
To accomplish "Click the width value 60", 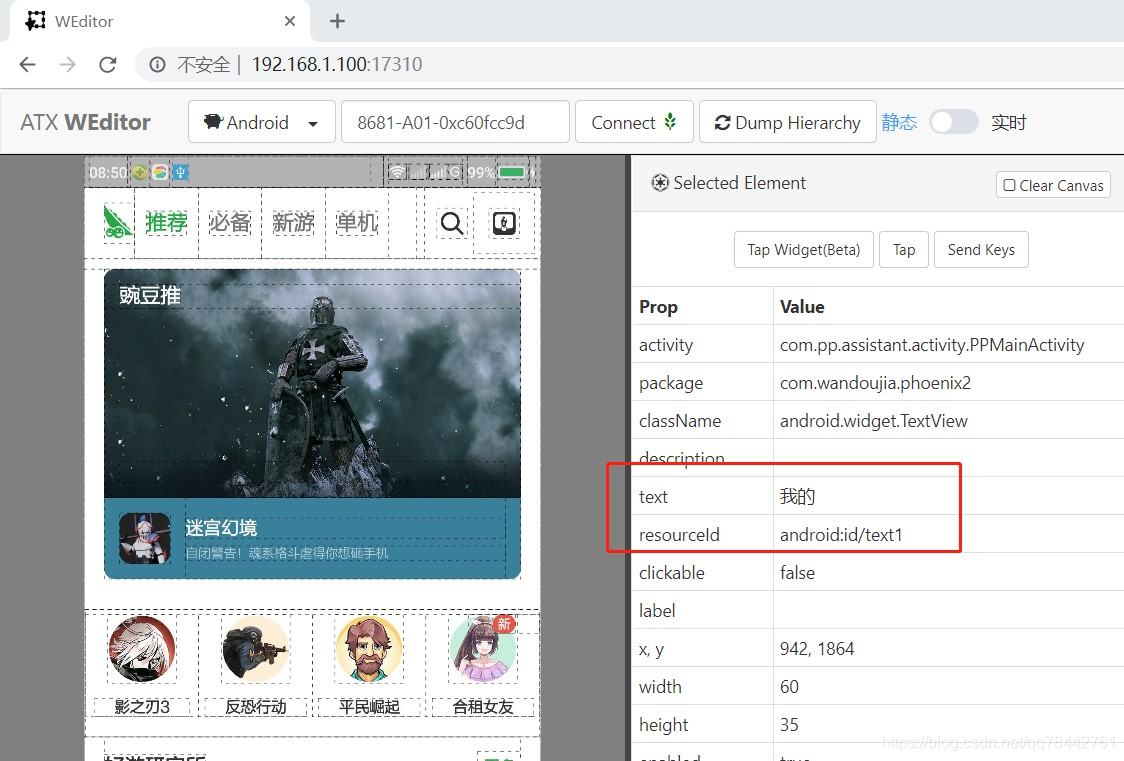I will point(789,686).
